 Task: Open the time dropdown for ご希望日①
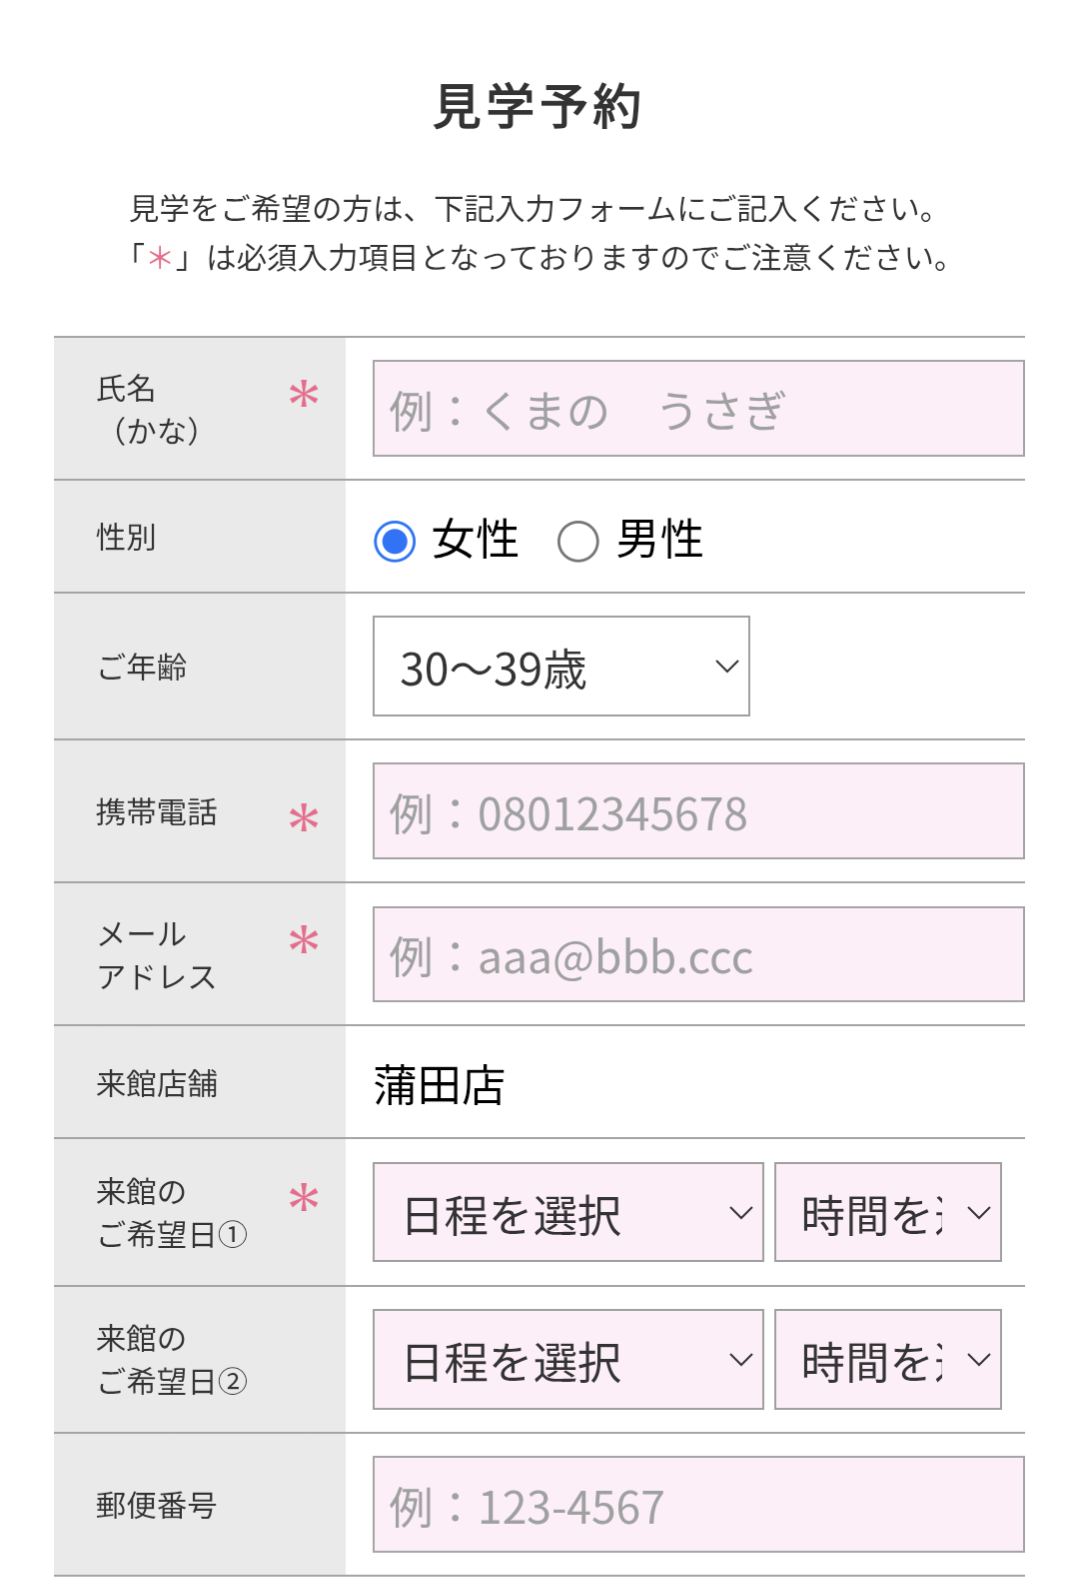[x=887, y=1213]
